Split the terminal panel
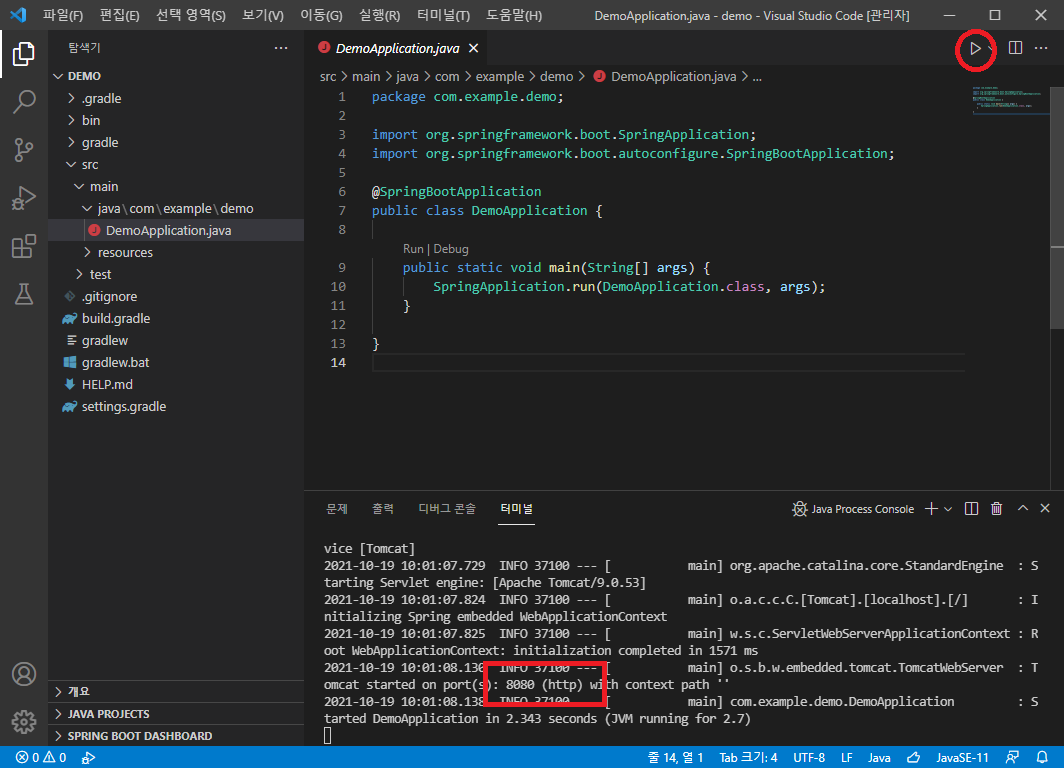This screenshot has height=768, width=1064. [x=971, y=509]
